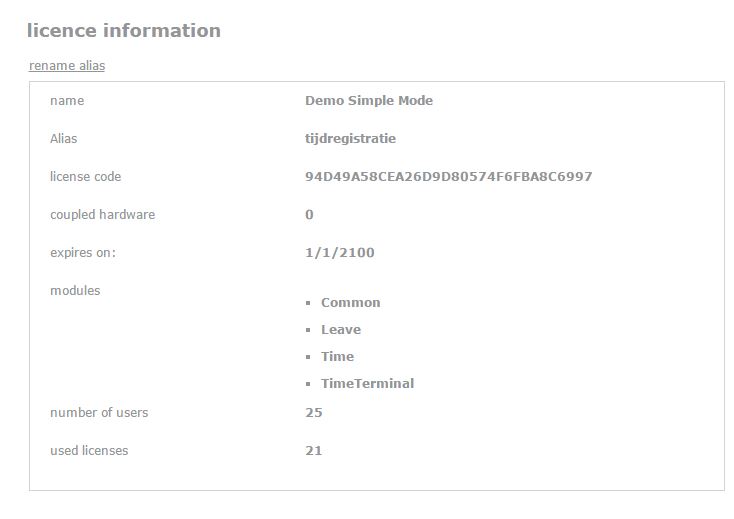The image size is (734, 519).
Task: Click the tijdregistratie alias value
Action: [351, 139]
